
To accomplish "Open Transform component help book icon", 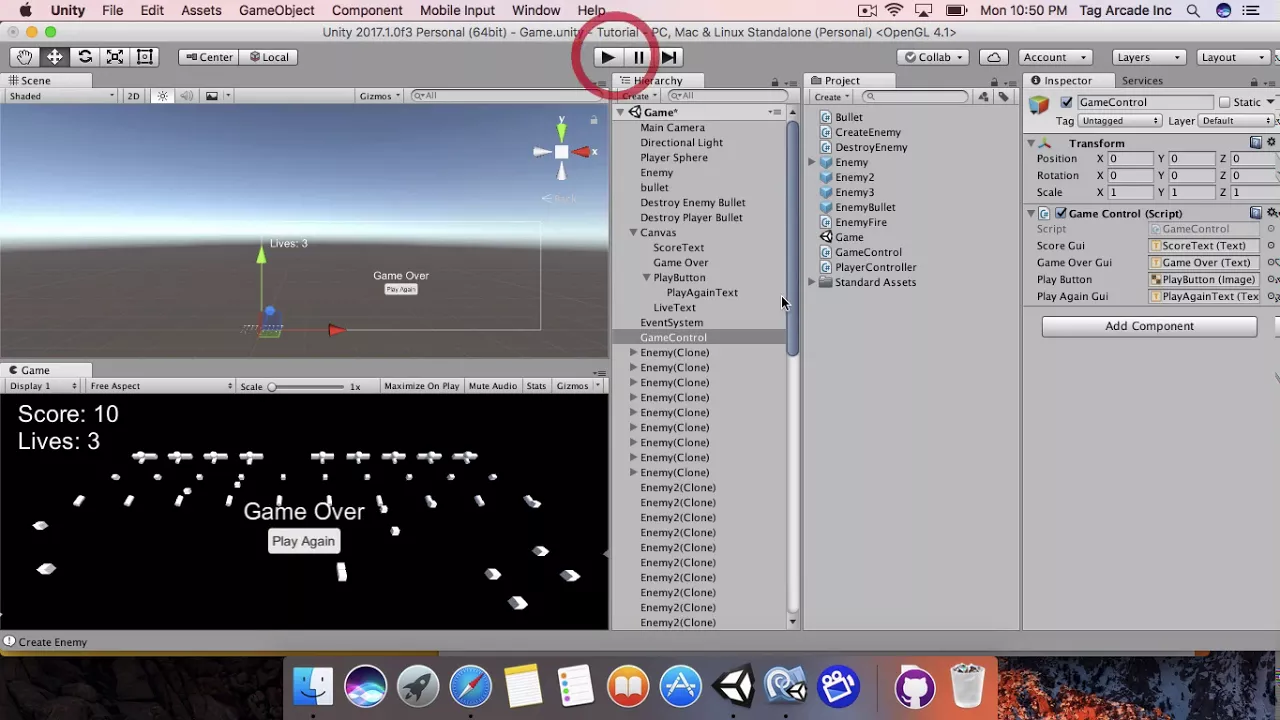I will point(1256,143).
